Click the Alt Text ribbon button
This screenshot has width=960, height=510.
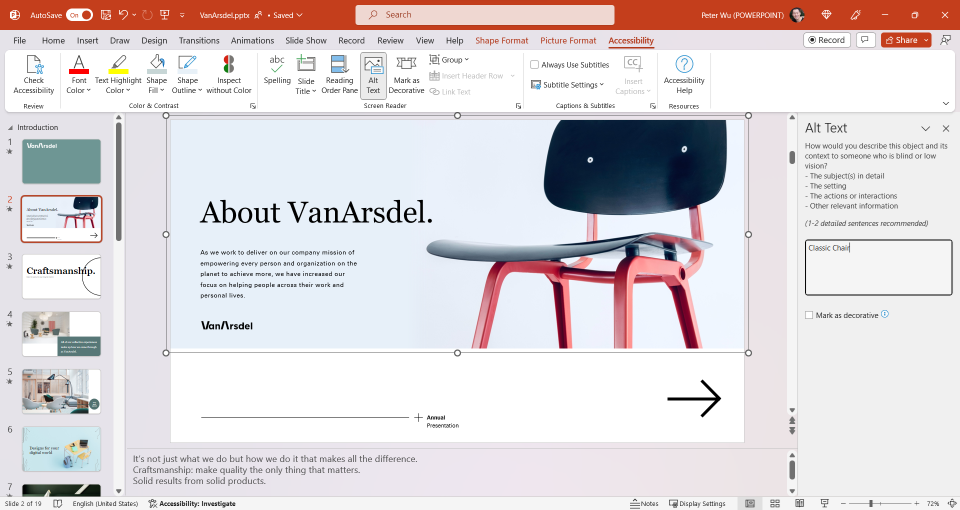point(373,74)
